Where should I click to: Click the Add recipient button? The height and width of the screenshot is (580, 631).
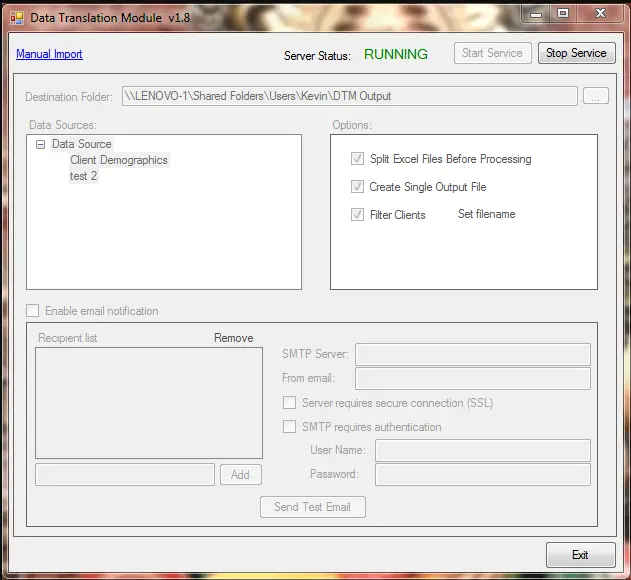241,475
